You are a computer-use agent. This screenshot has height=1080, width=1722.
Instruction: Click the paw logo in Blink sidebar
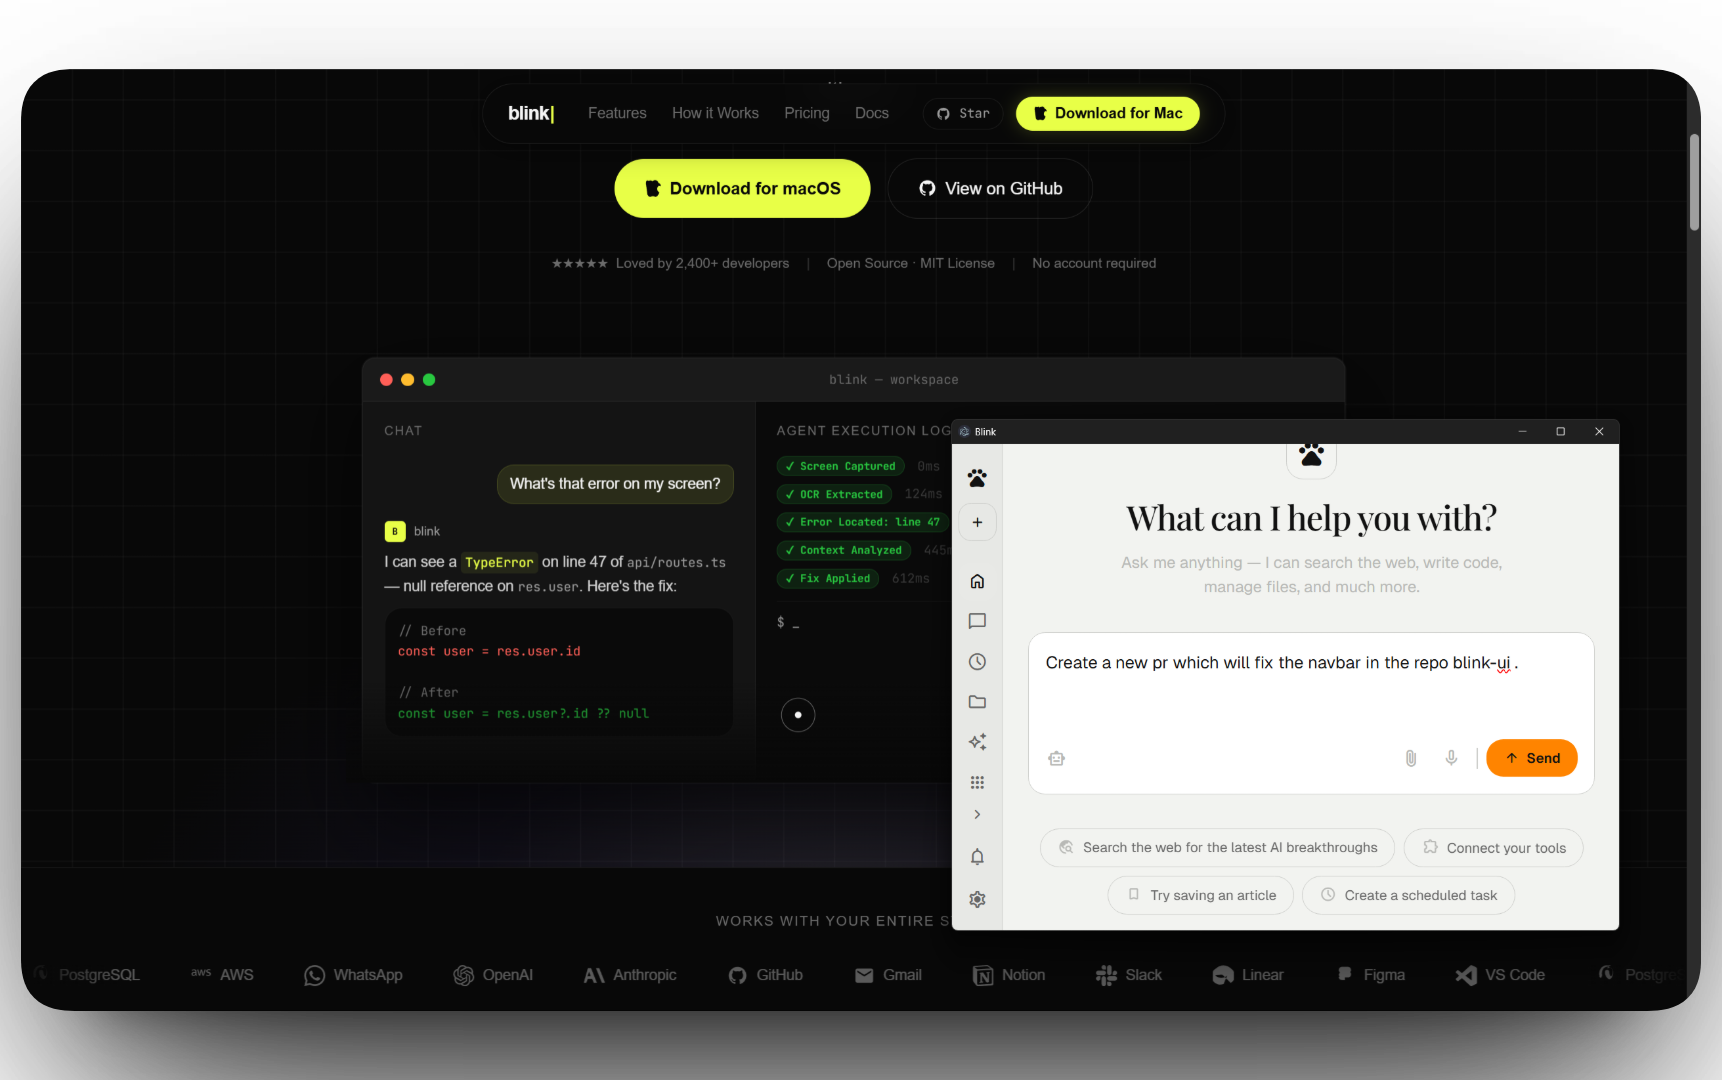point(977,478)
